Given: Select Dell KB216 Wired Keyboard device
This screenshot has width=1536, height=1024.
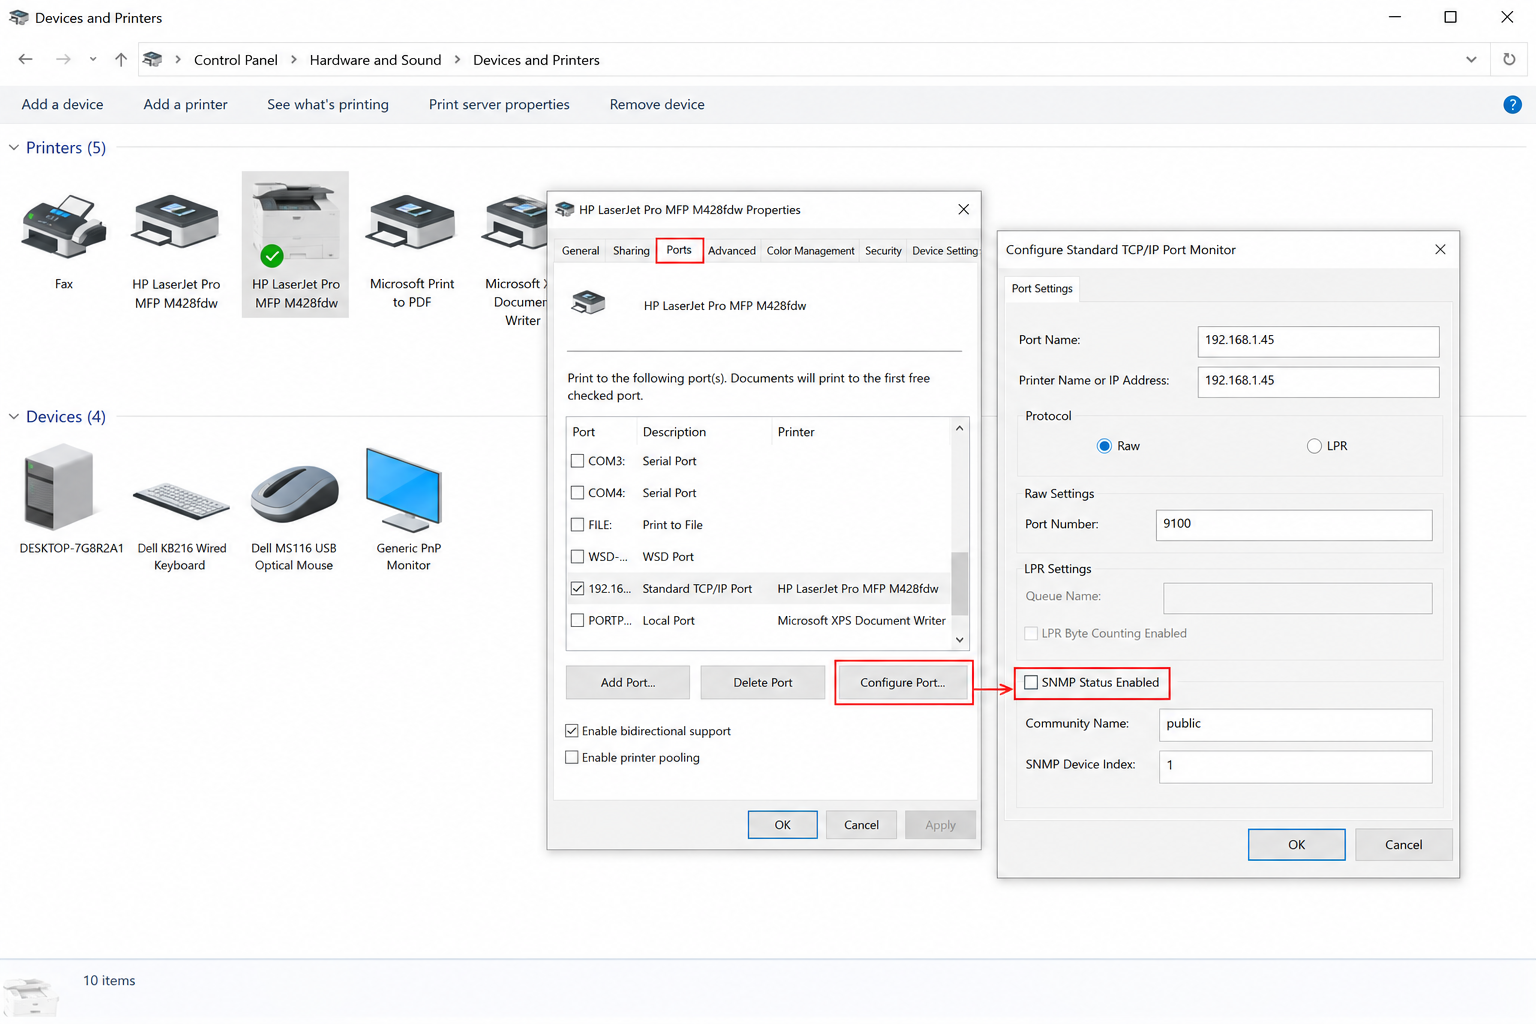Looking at the screenshot, I should [x=181, y=500].
